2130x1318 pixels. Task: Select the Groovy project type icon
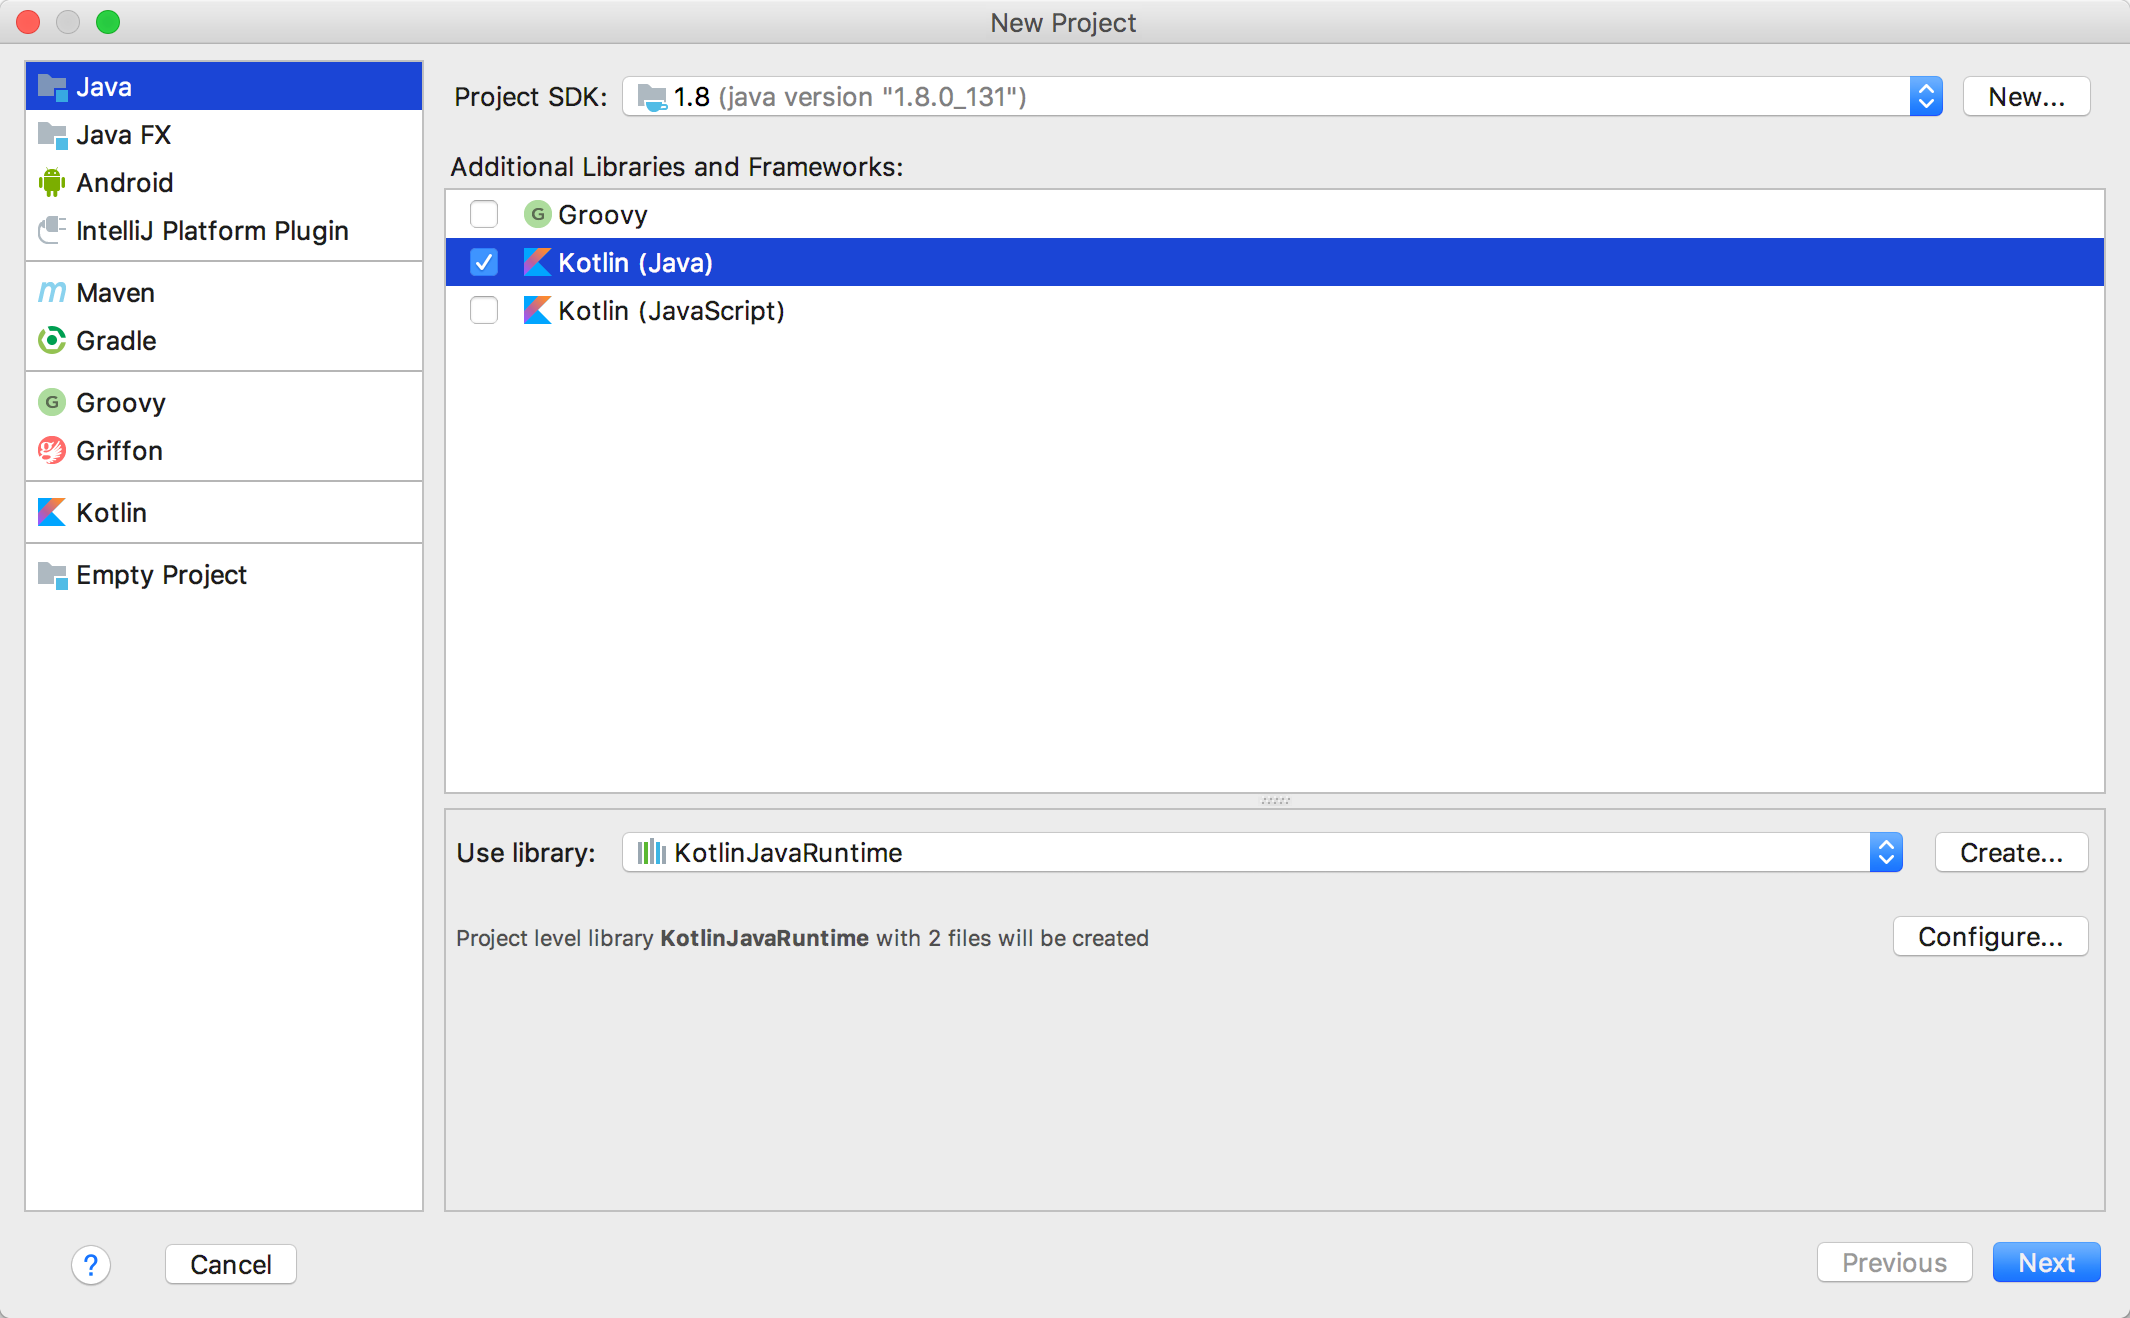click(x=53, y=403)
